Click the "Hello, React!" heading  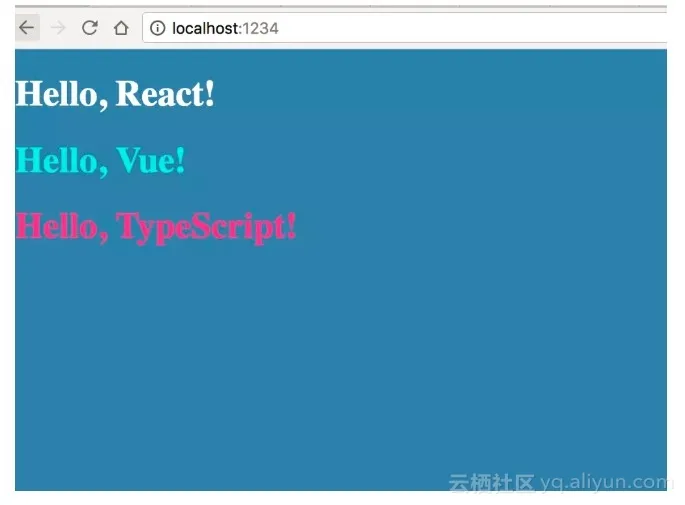coord(115,94)
